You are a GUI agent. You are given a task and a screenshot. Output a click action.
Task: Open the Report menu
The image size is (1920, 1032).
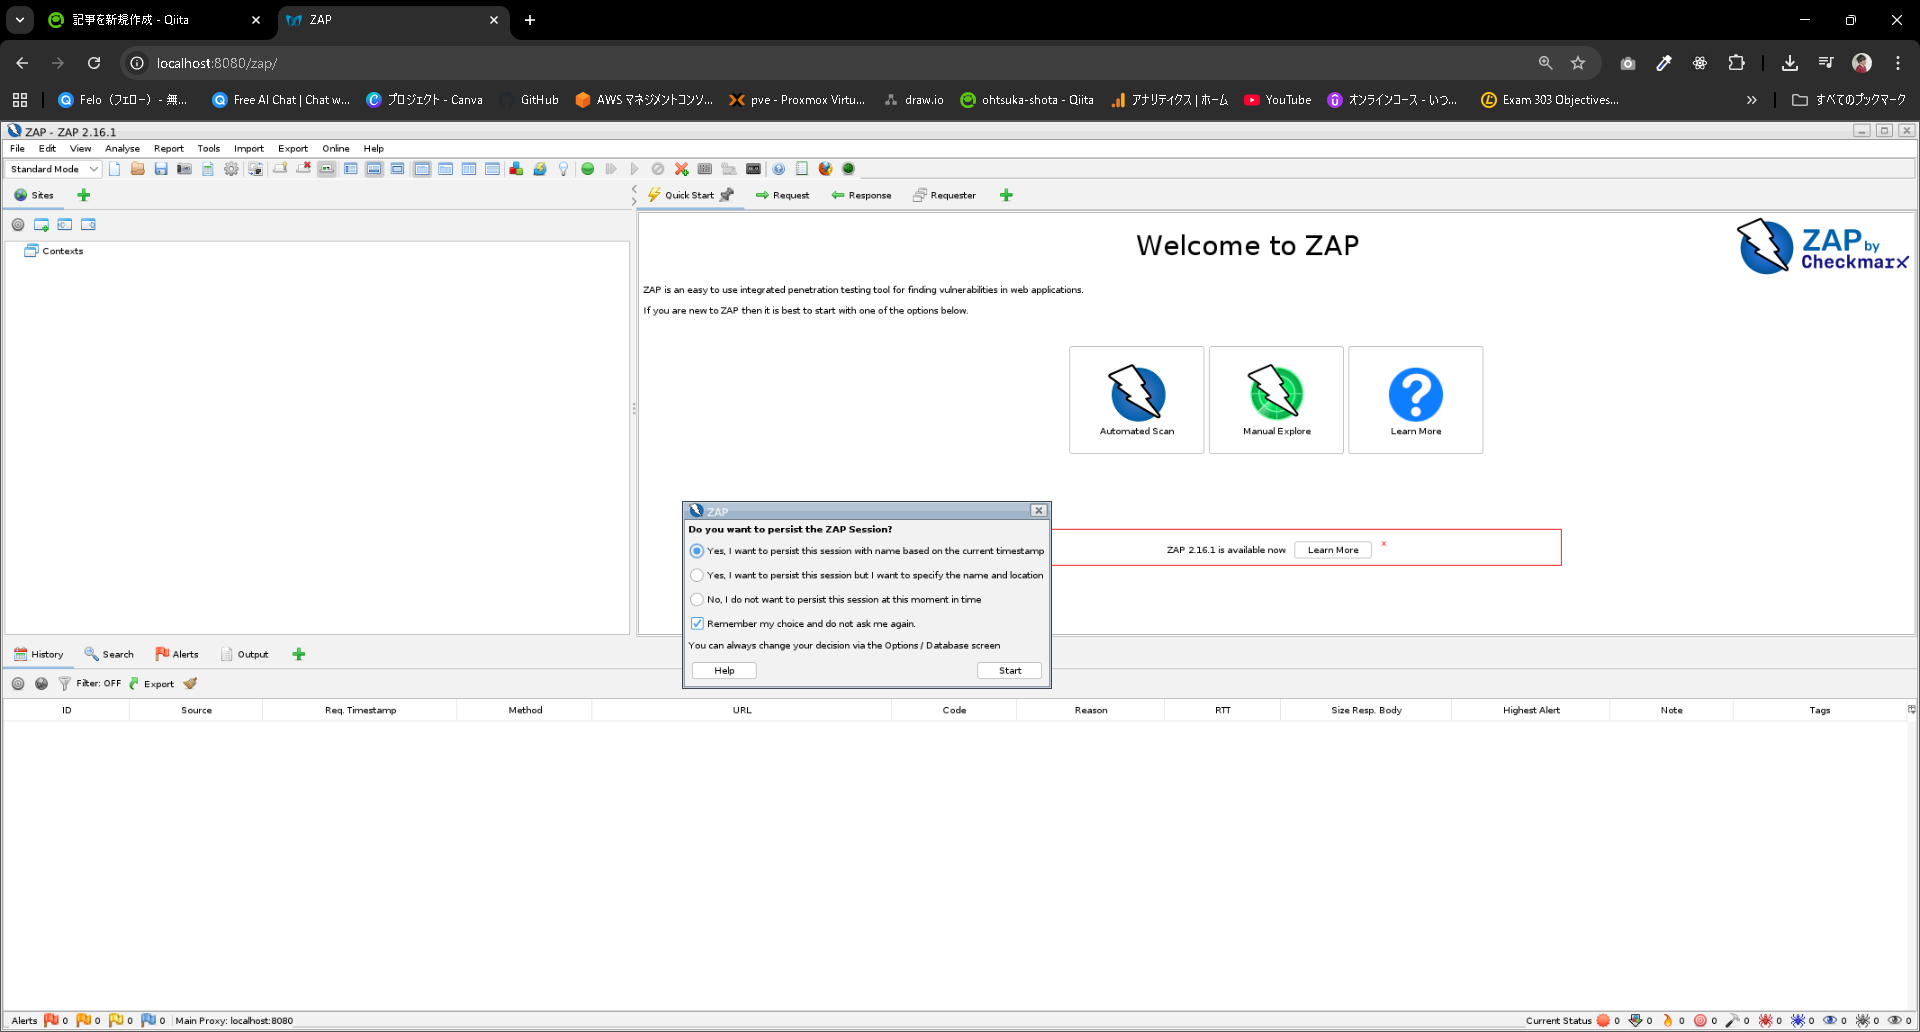click(x=168, y=148)
